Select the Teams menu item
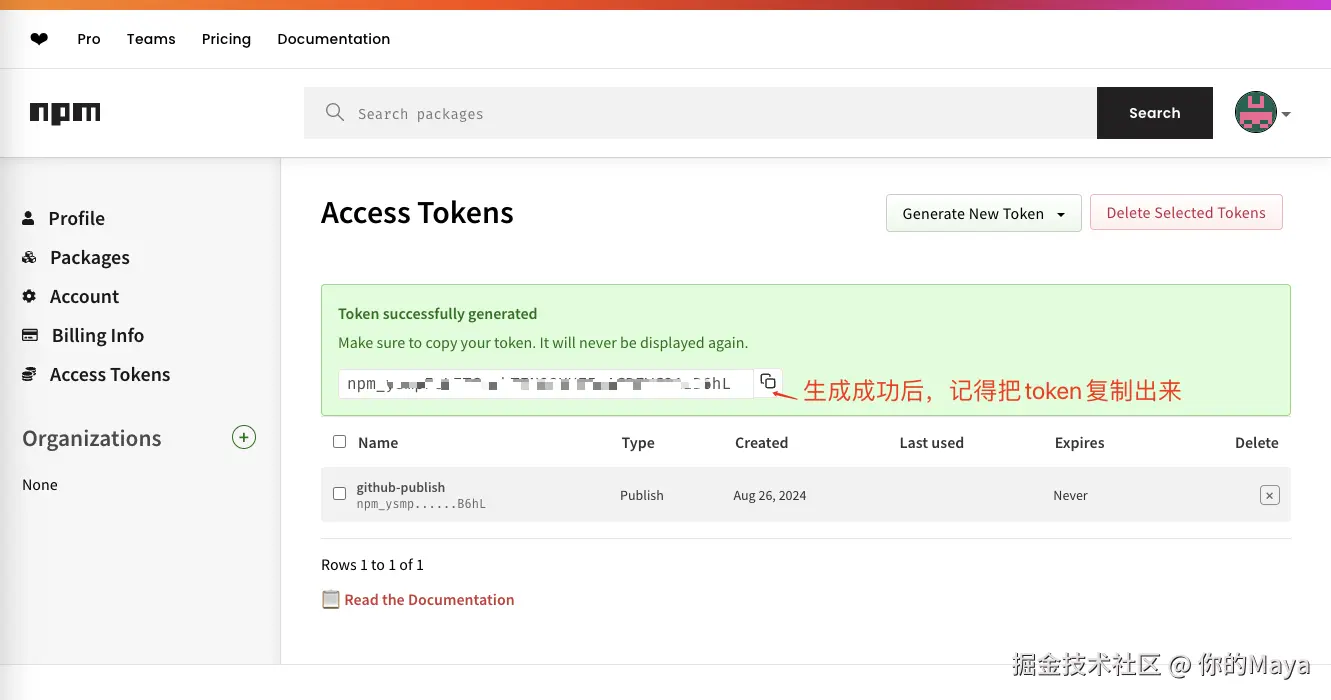This screenshot has width=1331, height=700. [x=150, y=39]
